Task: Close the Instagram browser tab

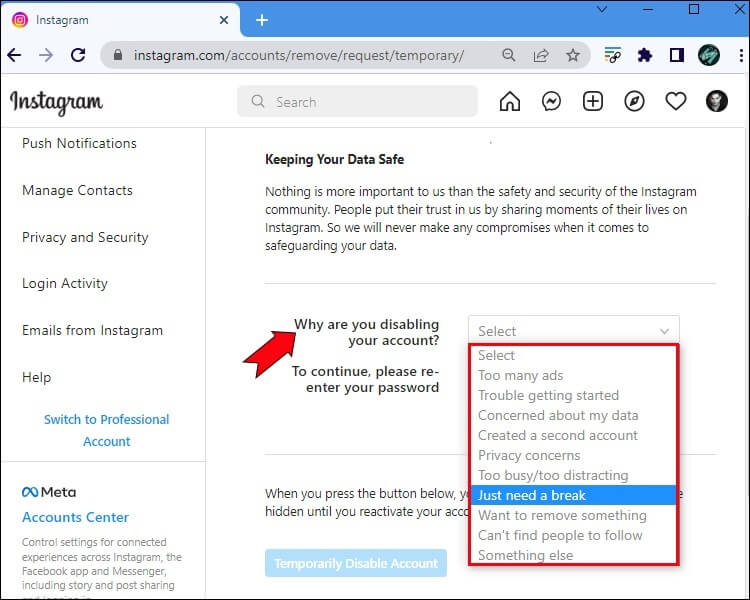Action: [224, 20]
